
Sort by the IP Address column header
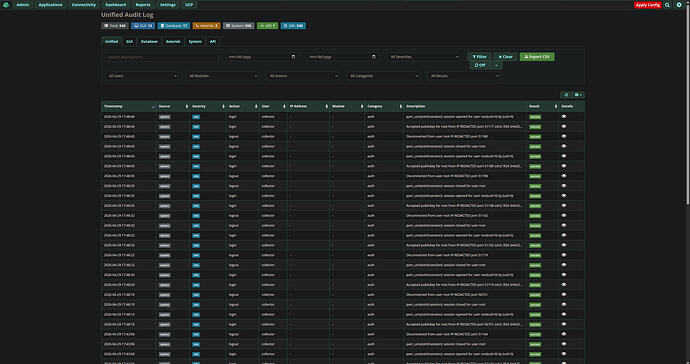coord(308,107)
